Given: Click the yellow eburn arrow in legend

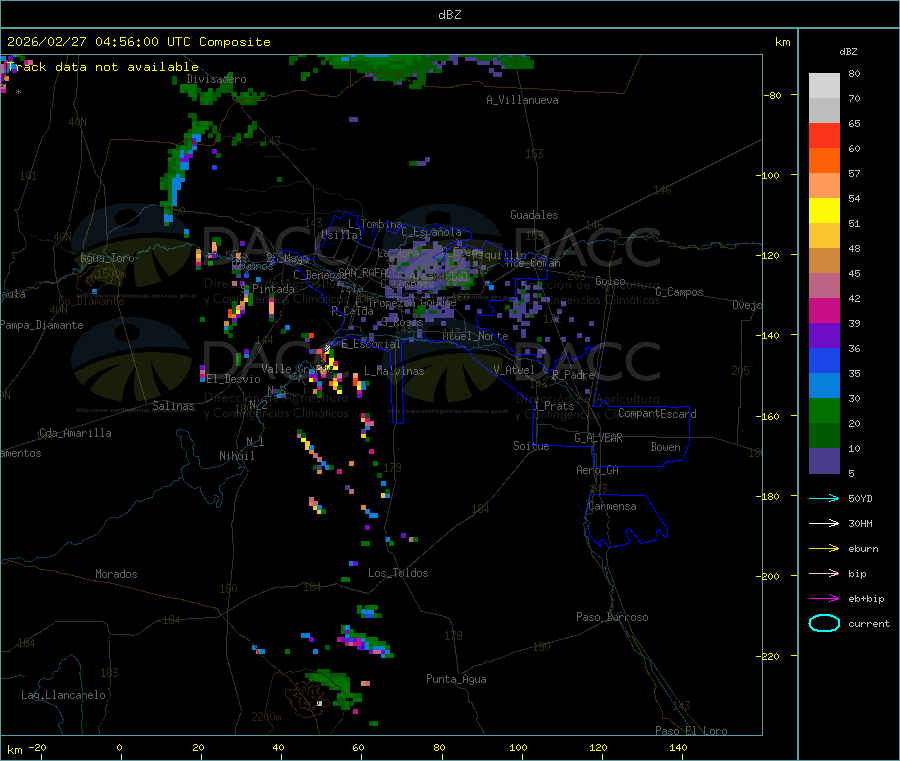Looking at the screenshot, I should click(824, 549).
